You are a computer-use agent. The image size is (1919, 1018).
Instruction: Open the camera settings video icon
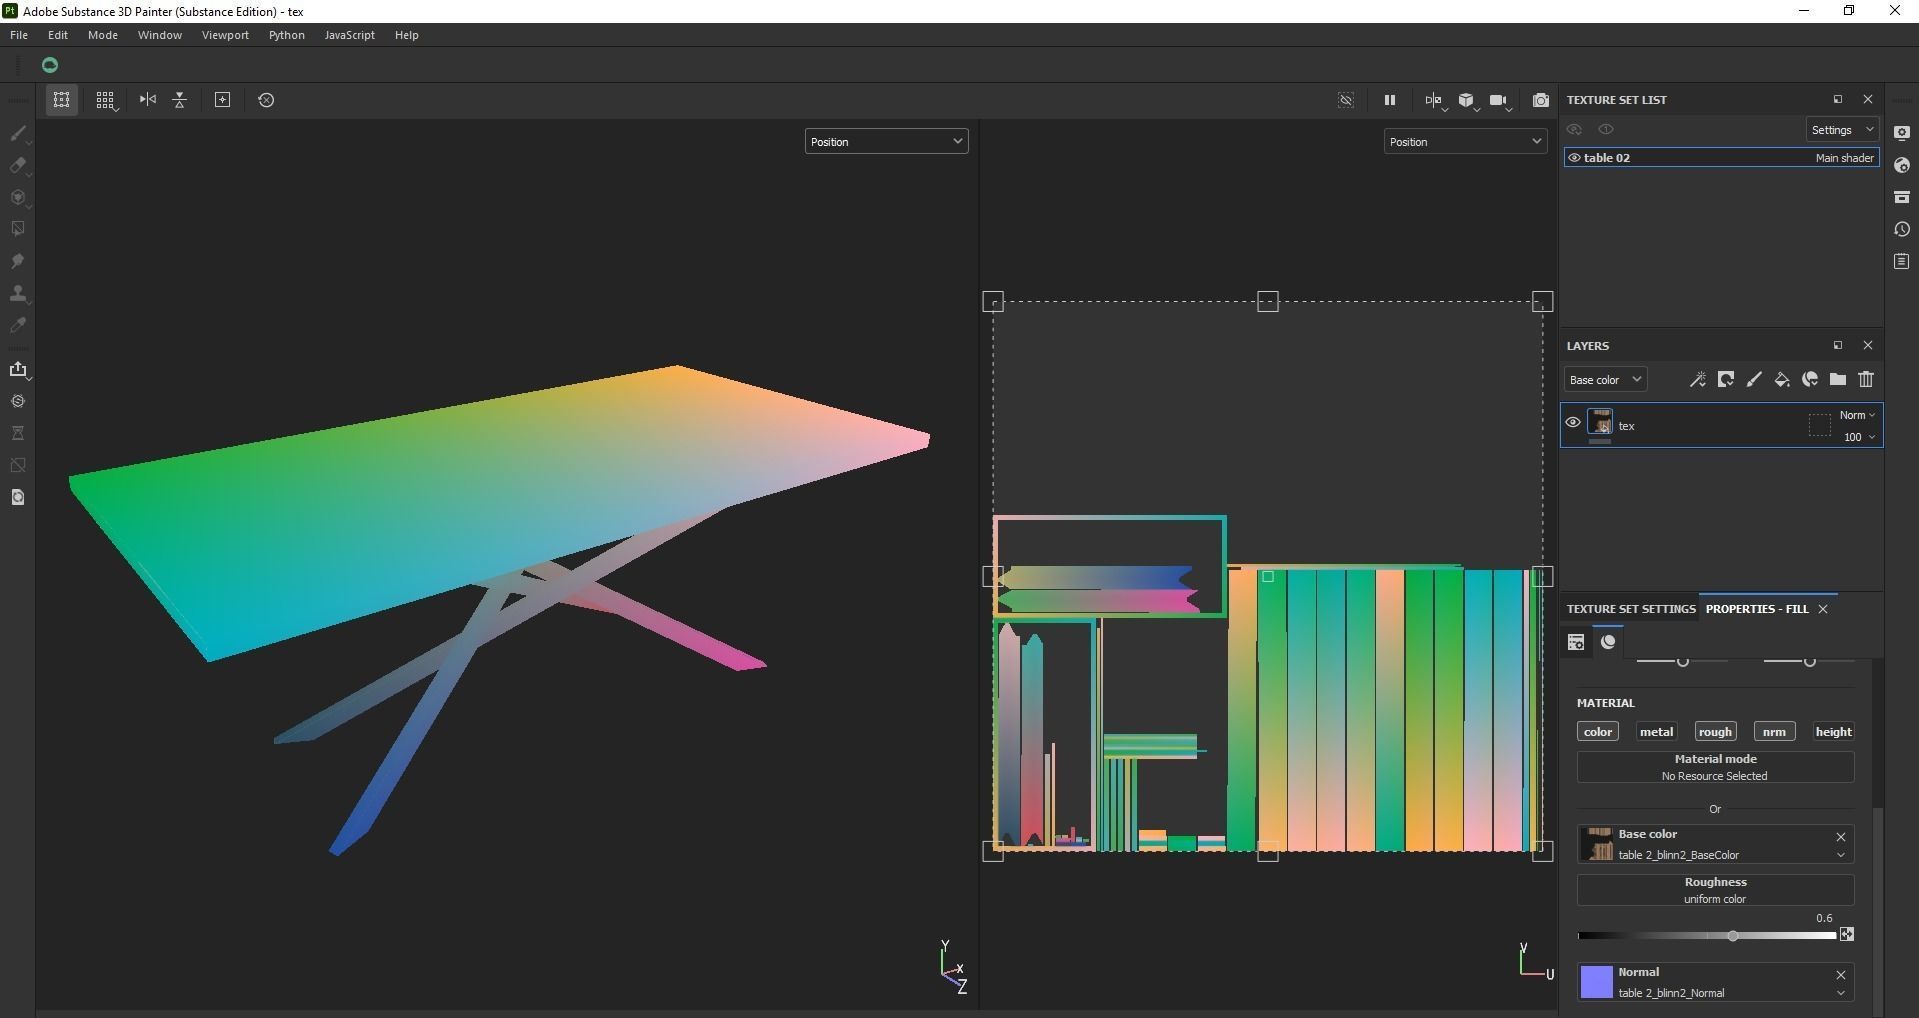click(x=1499, y=100)
